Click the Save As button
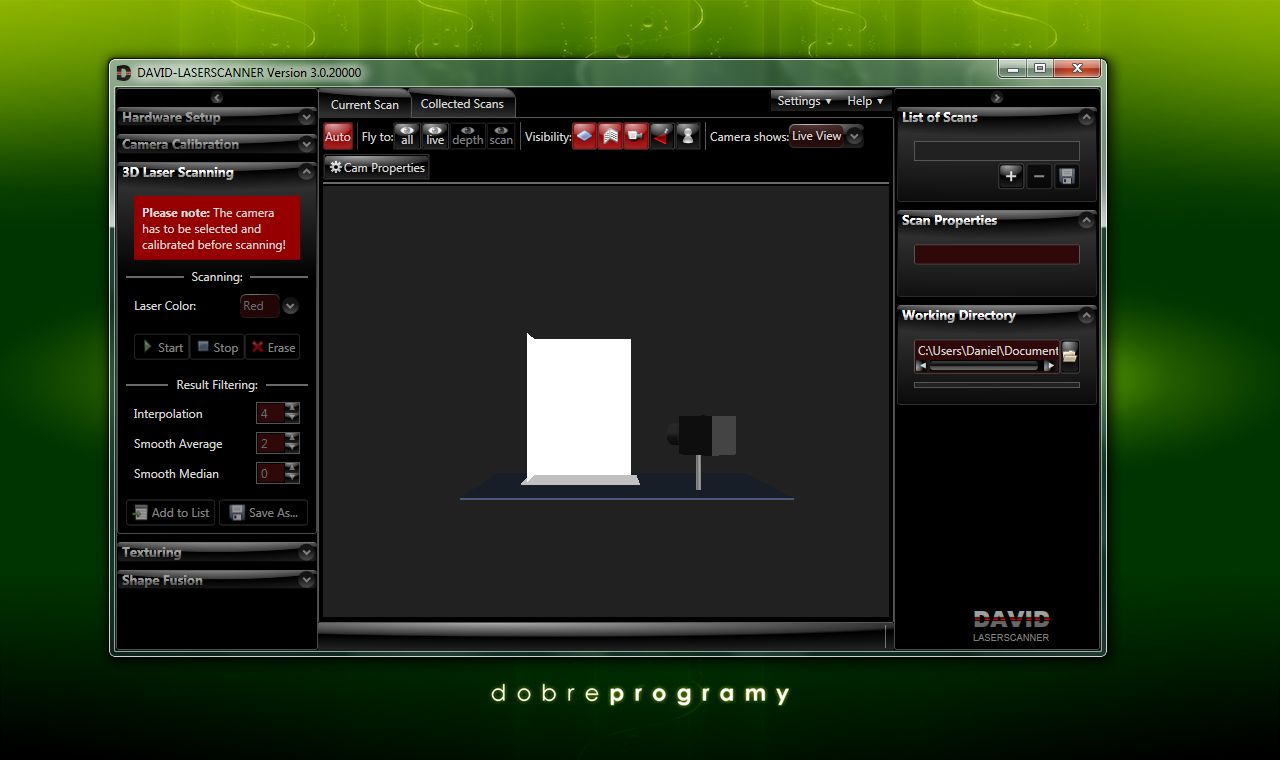 [x=264, y=512]
